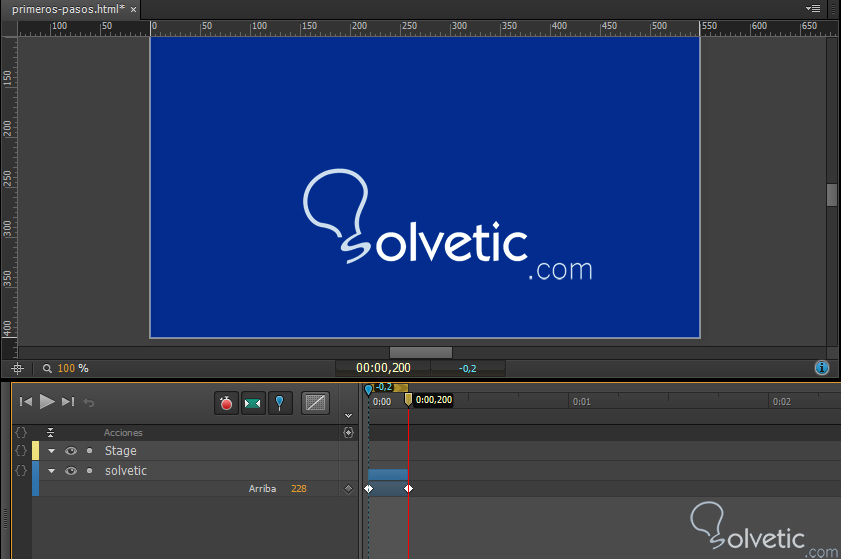Image resolution: width=841 pixels, height=559 pixels.
Task: Click the 00:00,200 timecode field
Action: pos(383,368)
